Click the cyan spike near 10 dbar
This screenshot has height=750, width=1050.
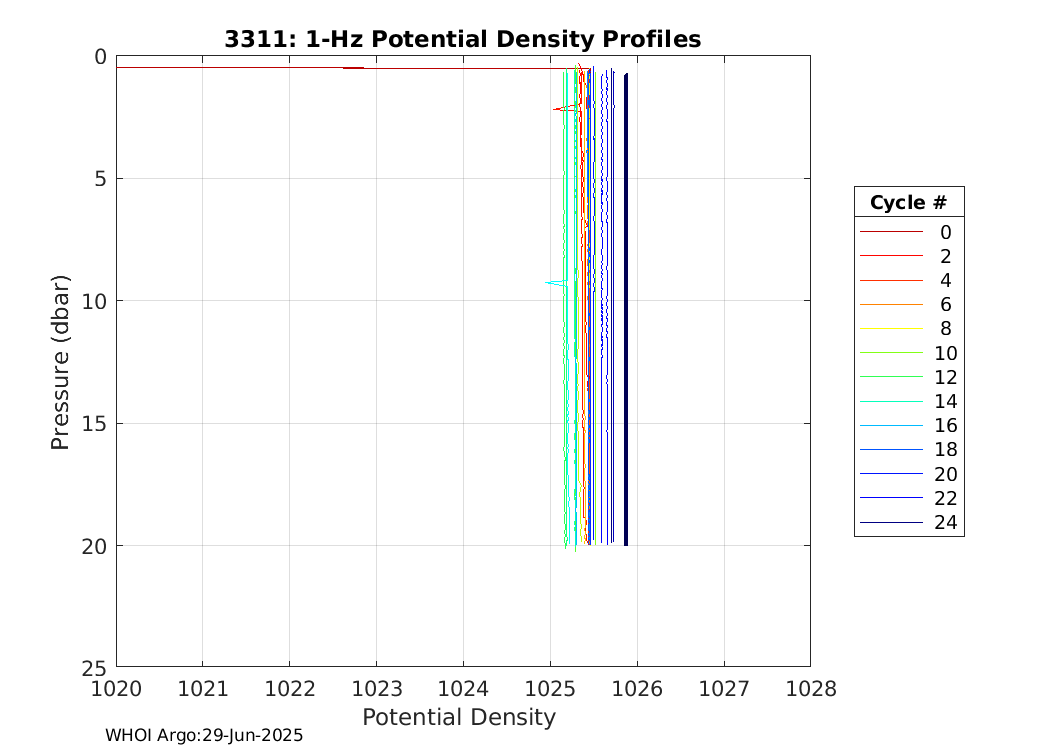click(556, 283)
